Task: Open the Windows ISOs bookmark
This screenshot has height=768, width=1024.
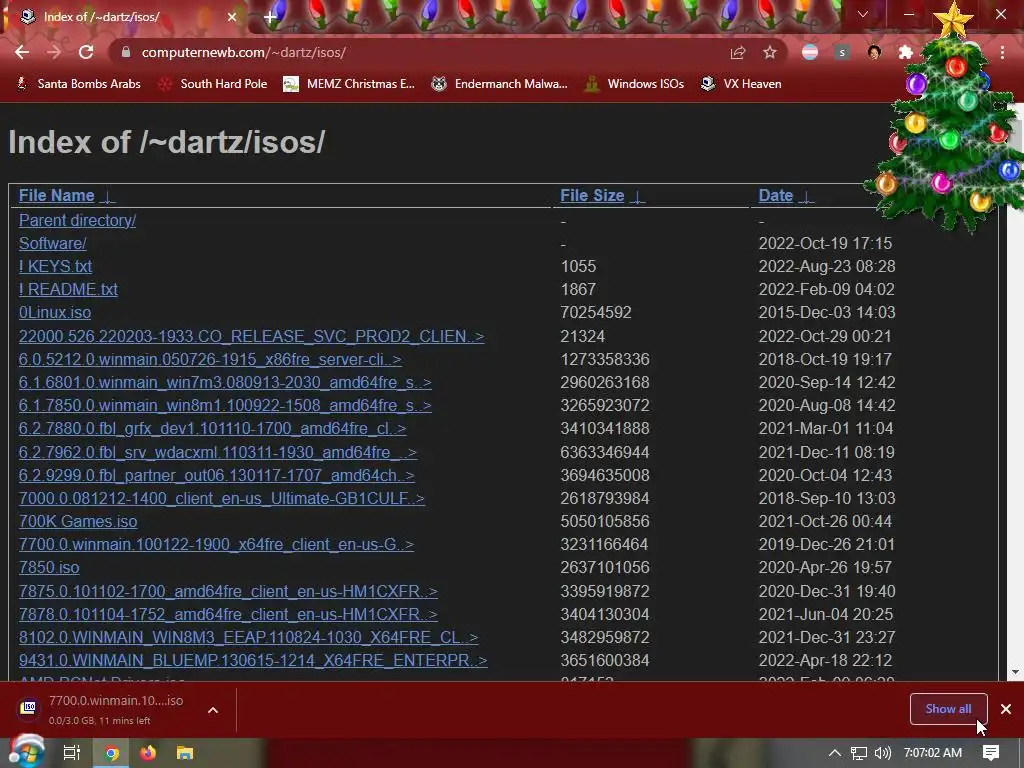Action: (x=634, y=84)
